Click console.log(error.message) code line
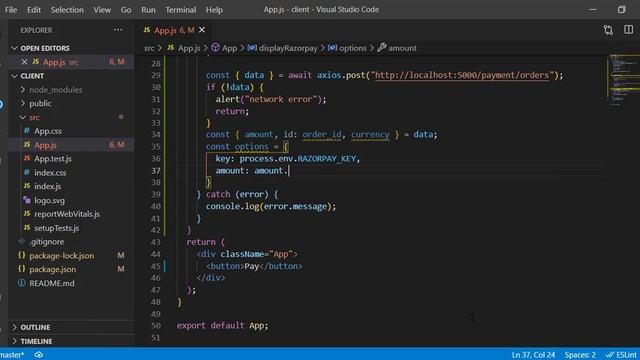 pyautogui.click(x=271, y=206)
